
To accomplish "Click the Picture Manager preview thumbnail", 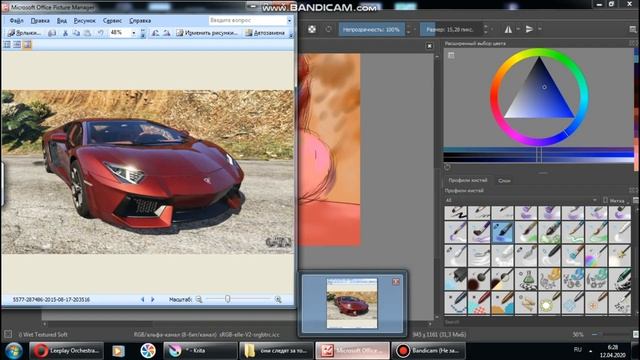I will [352, 303].
